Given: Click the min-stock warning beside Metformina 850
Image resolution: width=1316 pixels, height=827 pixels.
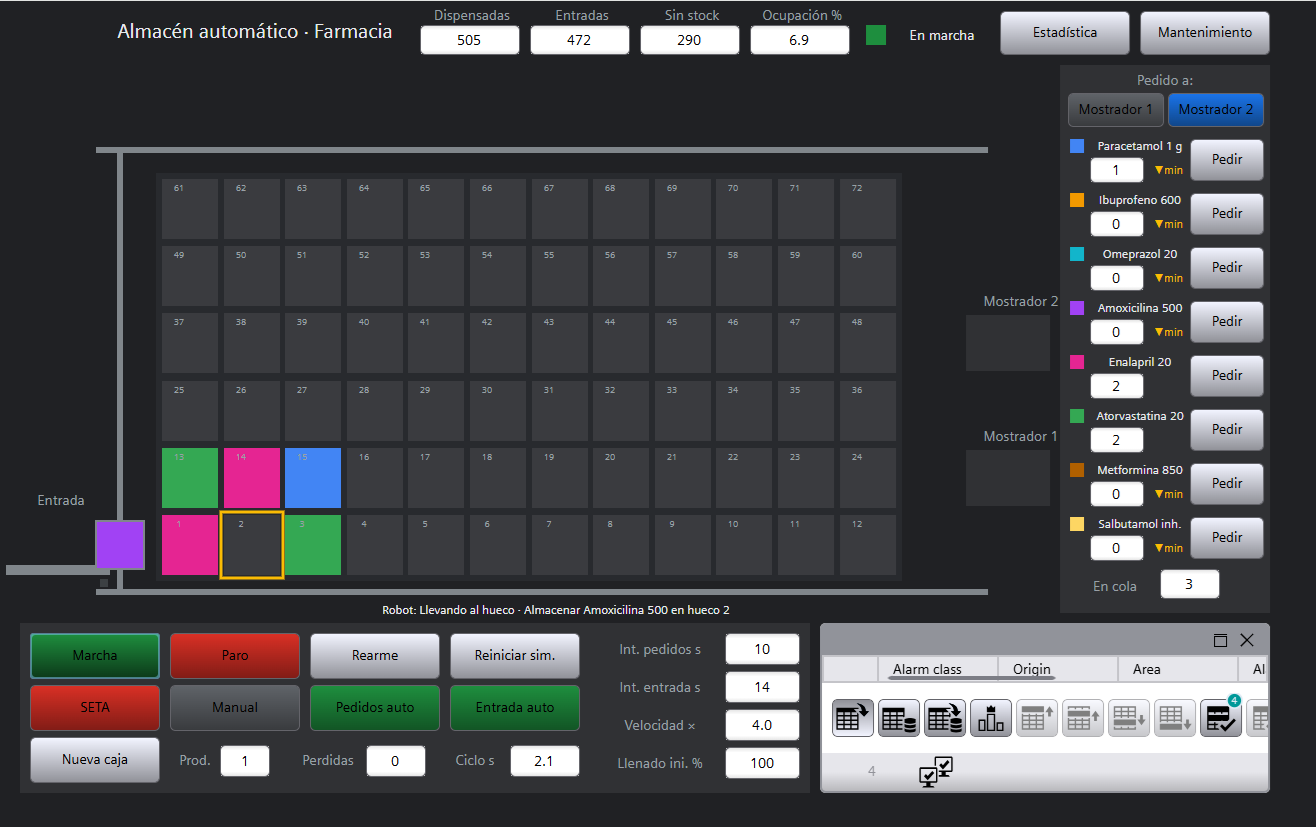Looking at the screenshot, I should point(1168,494).
